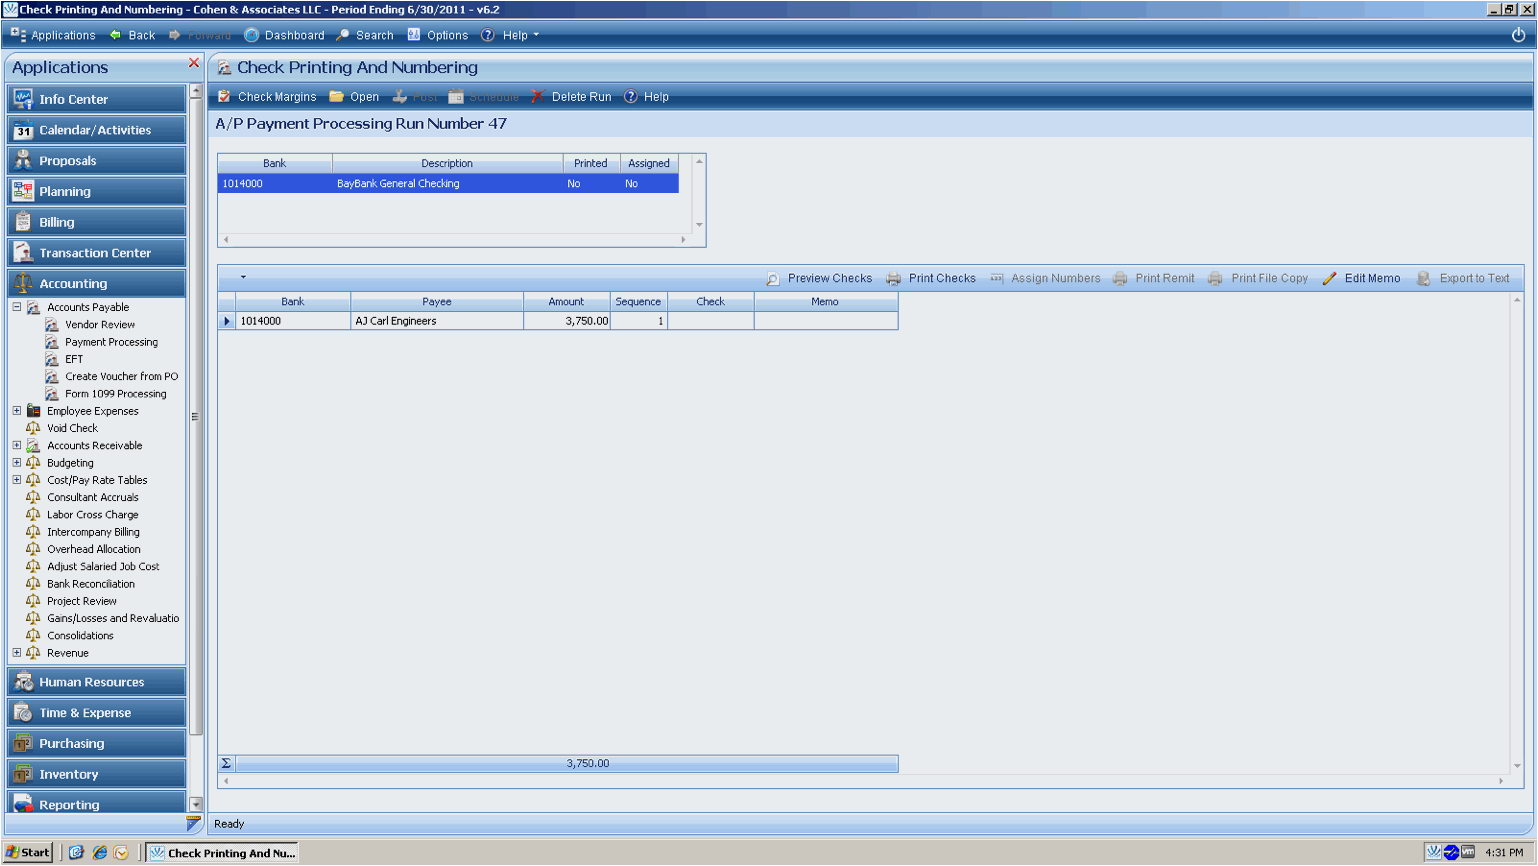Click the Open folder icon in toolbar
1538x866 pixels.
point(337,97)
